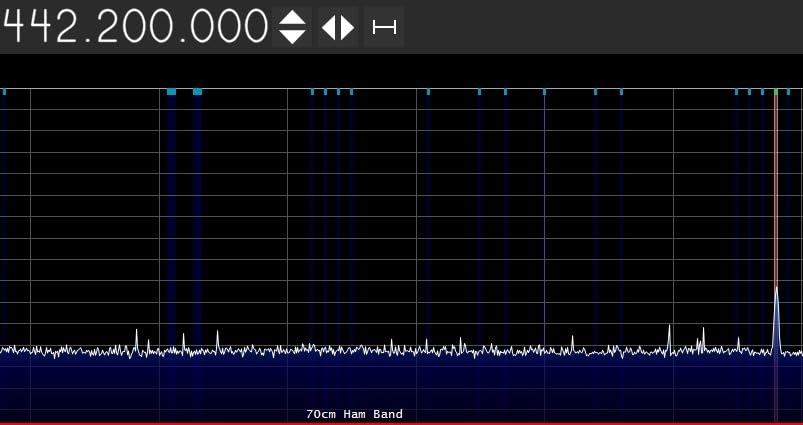Select the rightmost of two wide blue markers

pyautogui.click(x=197, y=92)
